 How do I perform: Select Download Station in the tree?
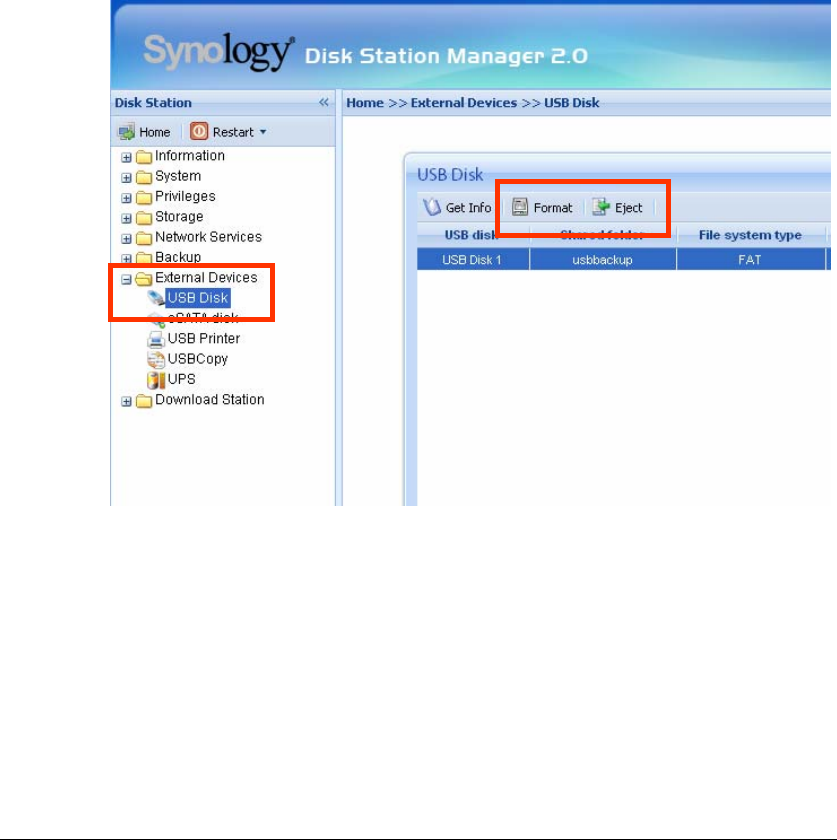[210, 400]
